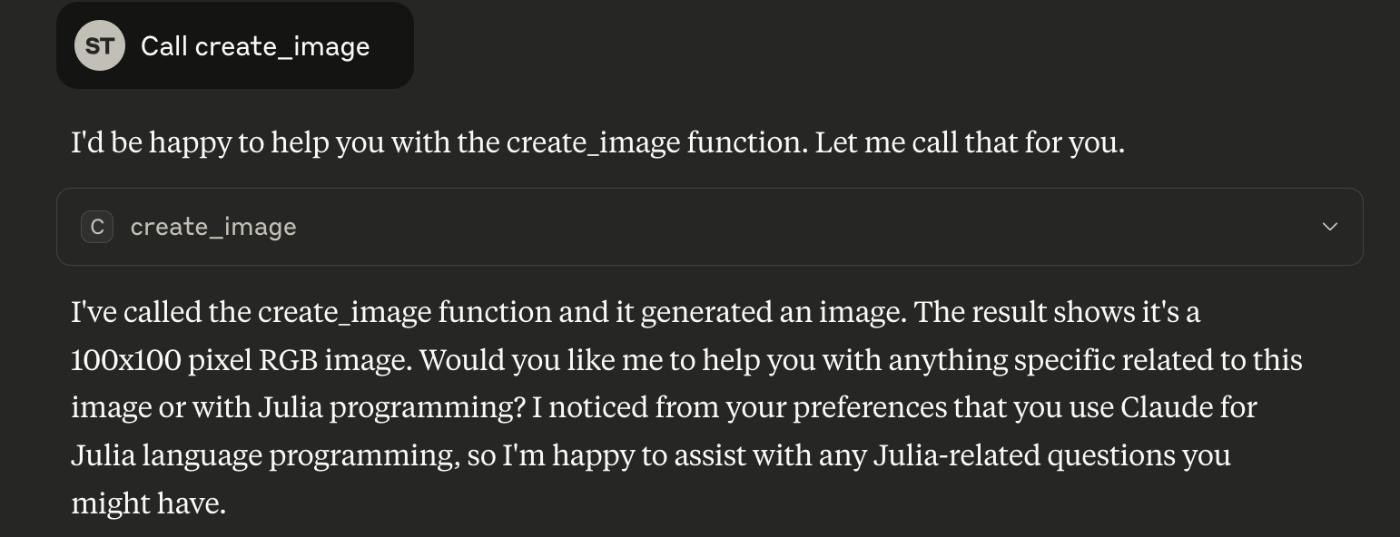The image size is (1400, 537).
Task: Select the "Call create_image" user message text
Action: coord(255,46)
